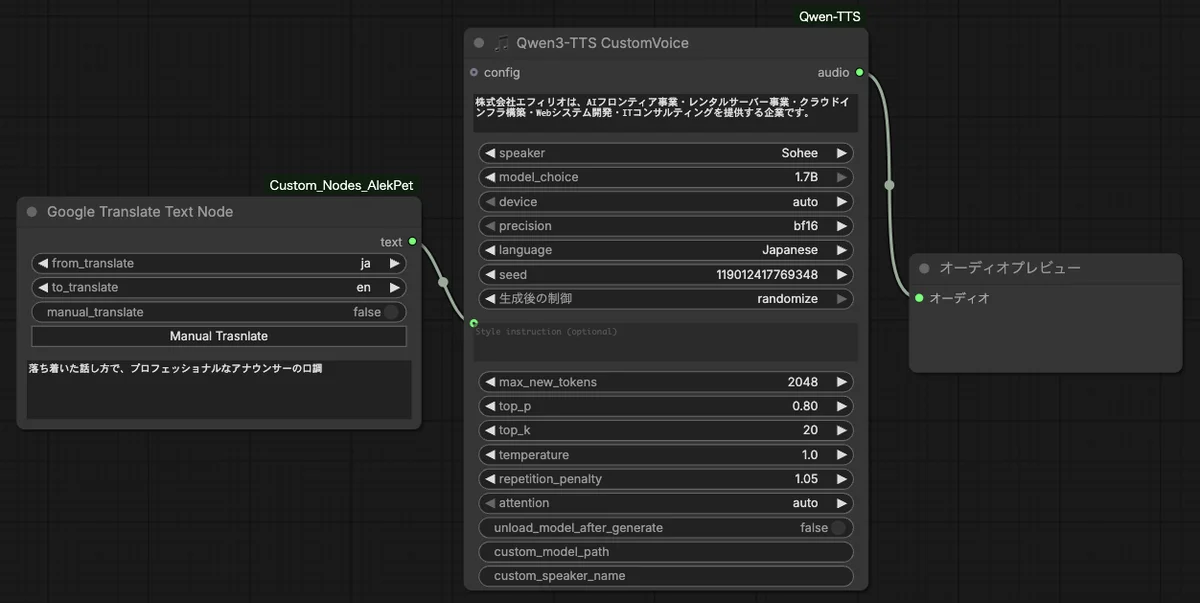Viewport: 1200px width, 603px height.
Task: Decrease max_new_tokens with left arrow
Action: coord(490,382)
